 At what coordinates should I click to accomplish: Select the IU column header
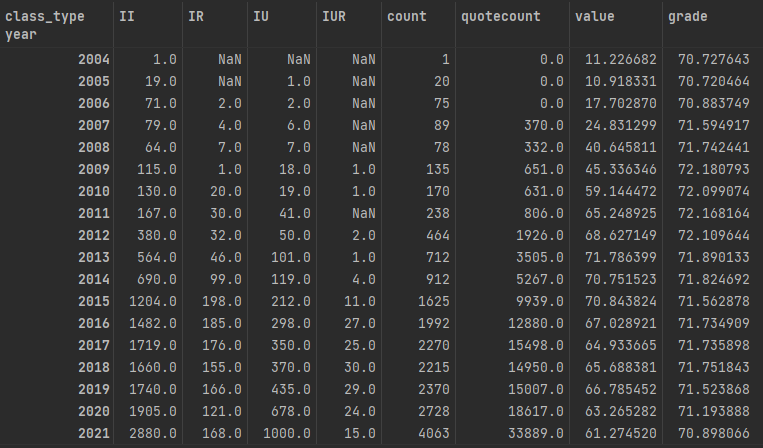[x=264, y=17]
